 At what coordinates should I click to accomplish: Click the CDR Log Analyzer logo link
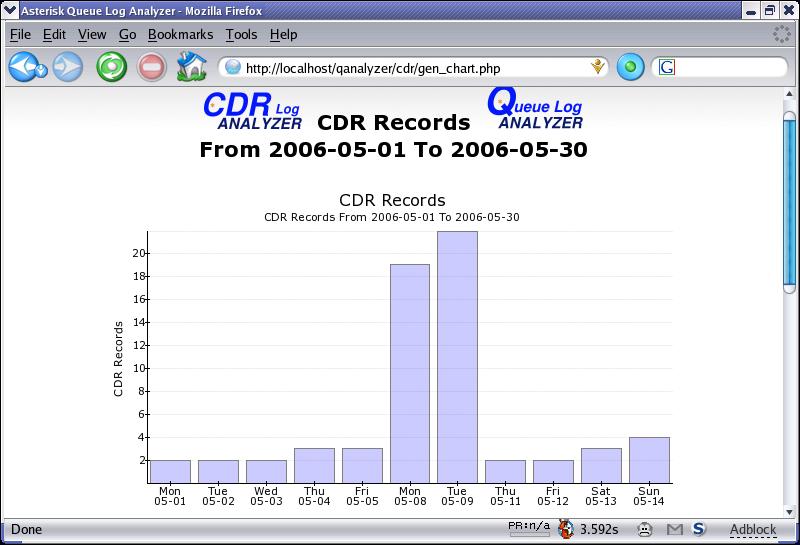click(252, 111)
